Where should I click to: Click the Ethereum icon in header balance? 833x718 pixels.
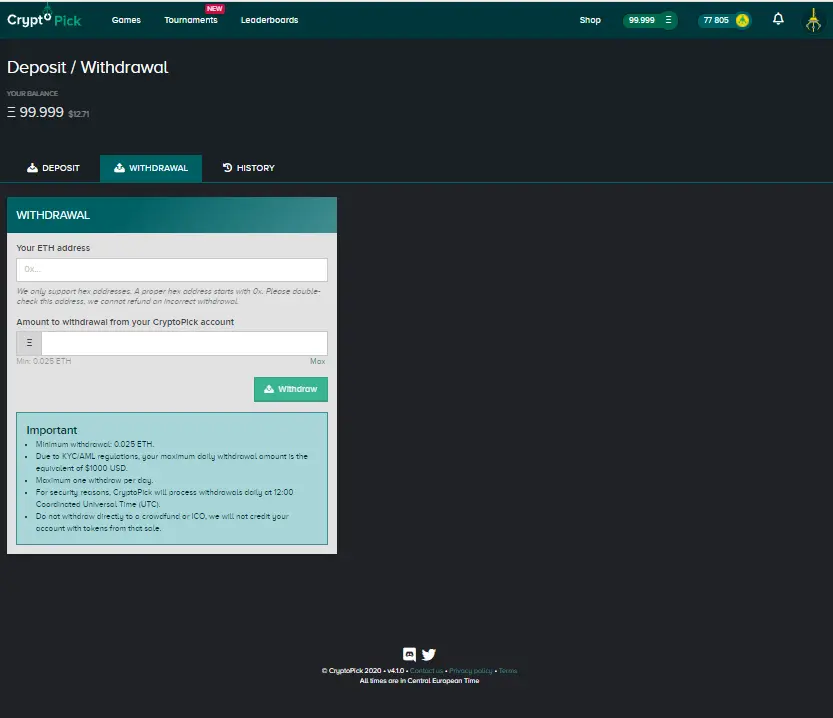tap(668, 20)
